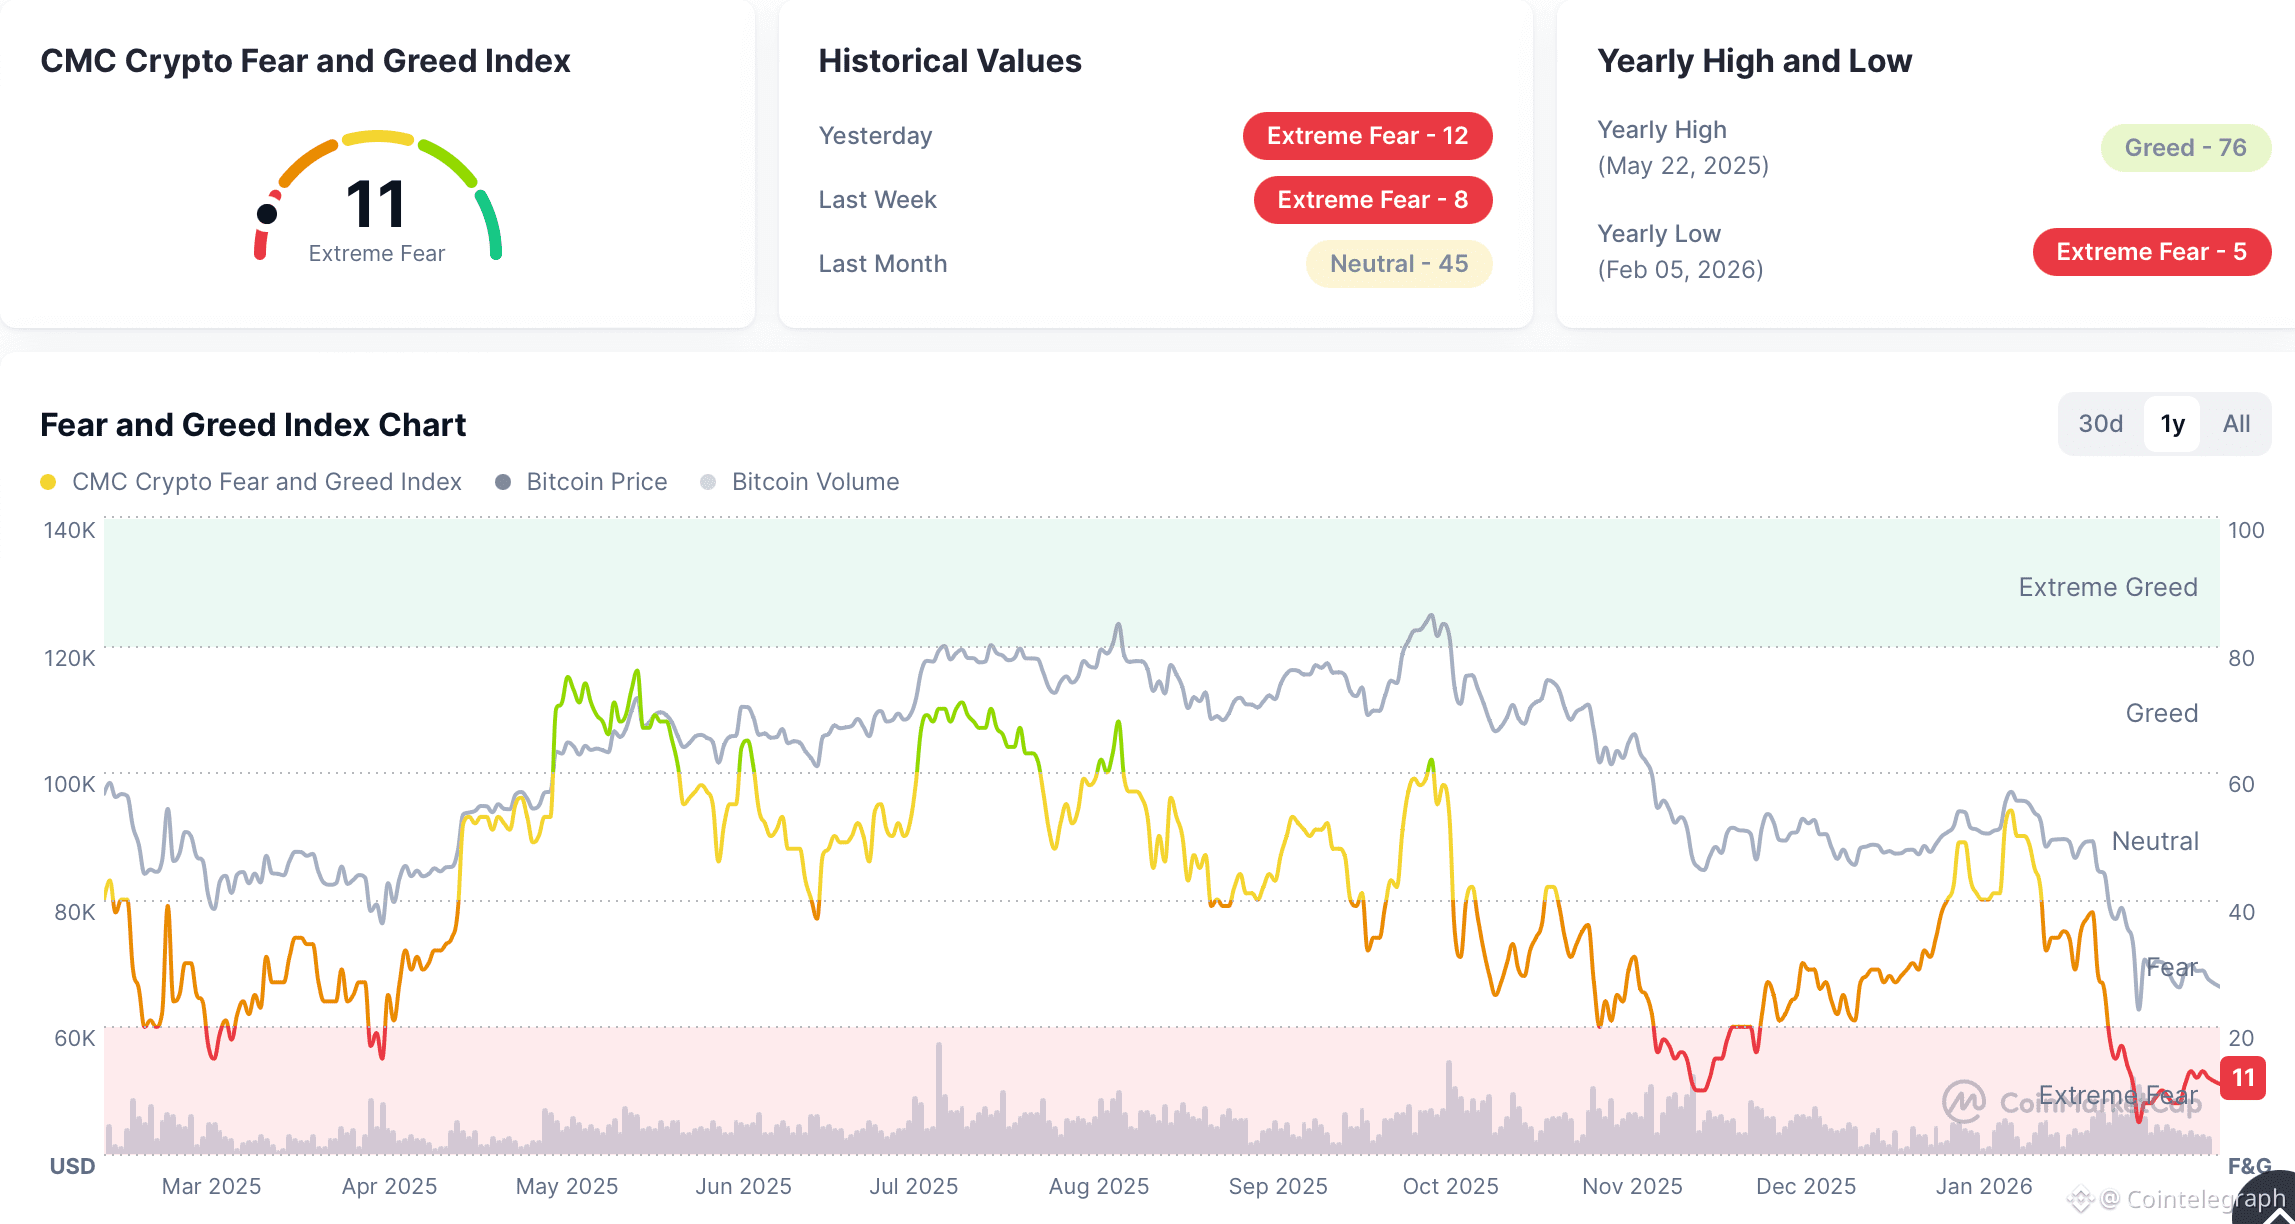Screen dimensions: 2295x1224
Task: Click the Binance diamond icon in the watermark
Action: point(2080,1197)
